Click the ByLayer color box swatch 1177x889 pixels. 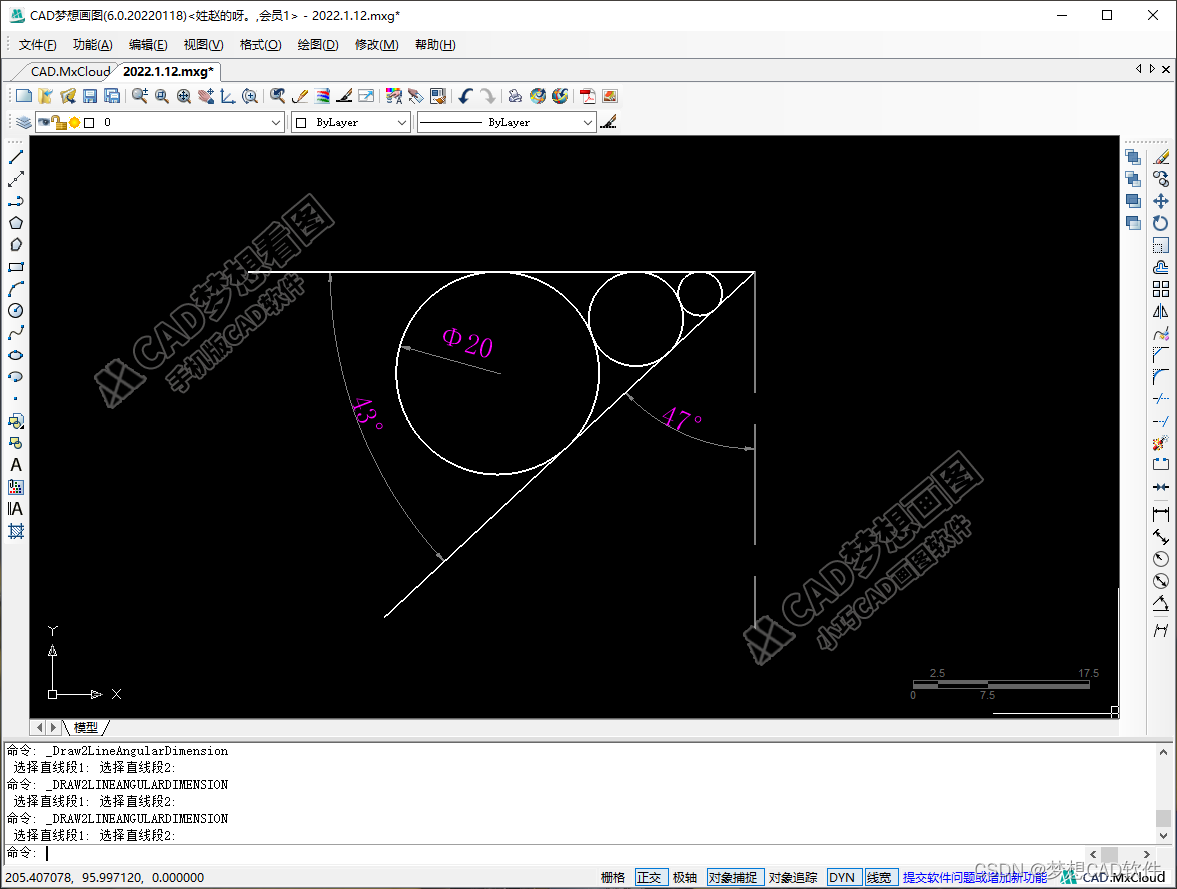point(301,122)
